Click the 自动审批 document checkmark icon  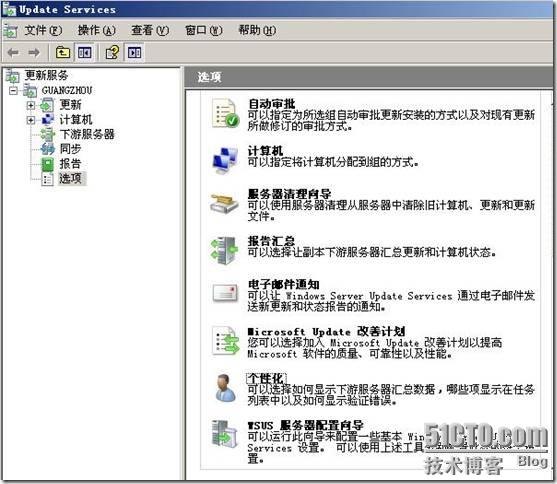[225, 113]
